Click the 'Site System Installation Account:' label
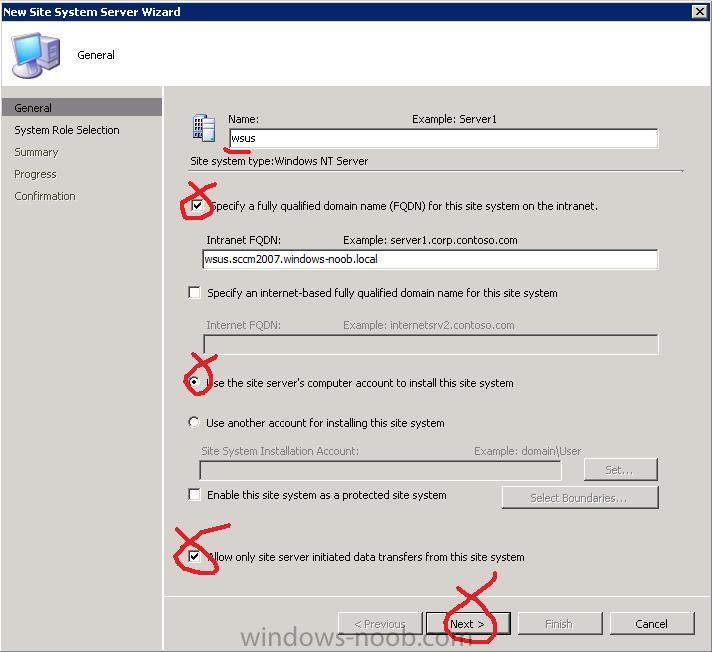The image size is (712, 652). pyautogui.click(x=280, y=451)
